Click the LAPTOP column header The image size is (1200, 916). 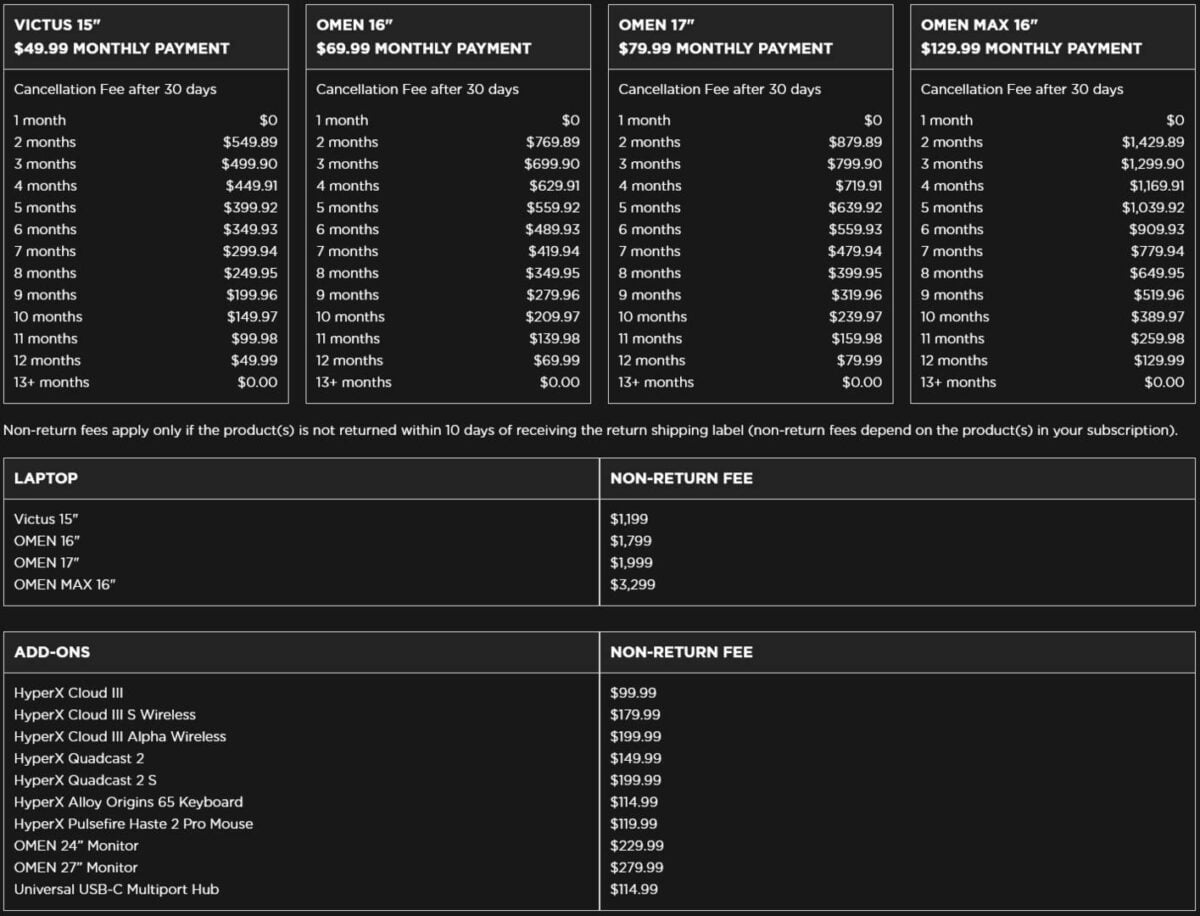click(46, 478)
